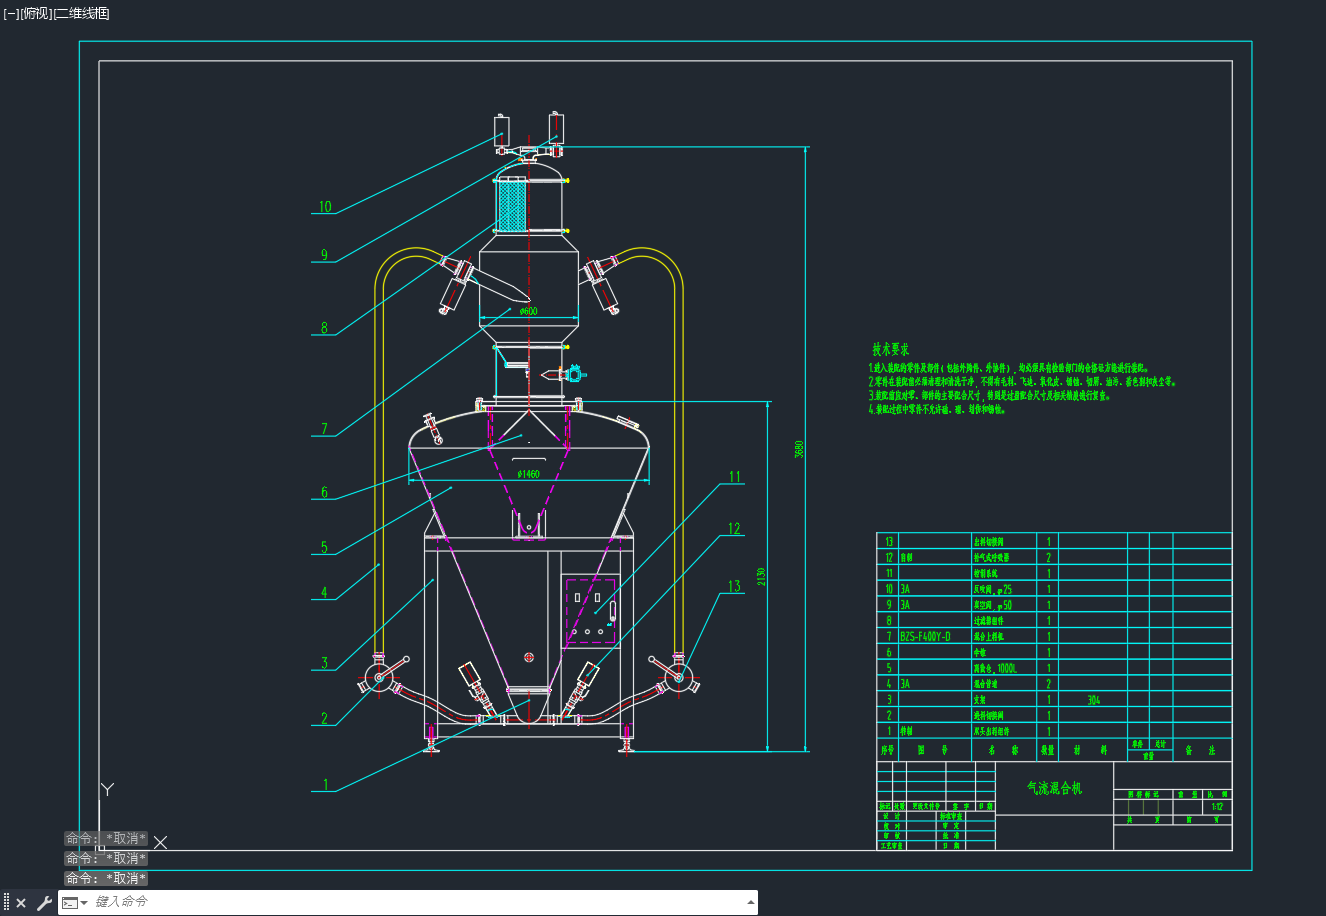Open the 俯视 view controls menu
1326x916 pixels.
(36, 13)
